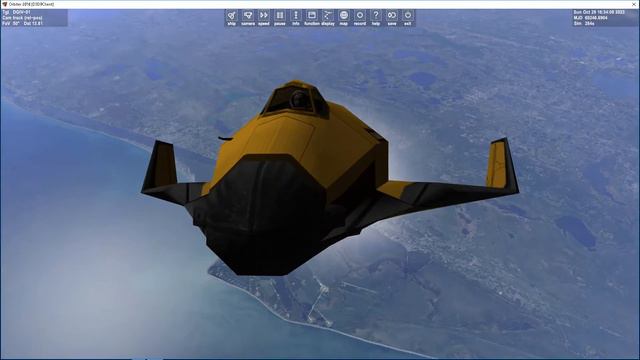Open the function menu icon
Viewport: 640px width, 360px height.
coord(311,16)
